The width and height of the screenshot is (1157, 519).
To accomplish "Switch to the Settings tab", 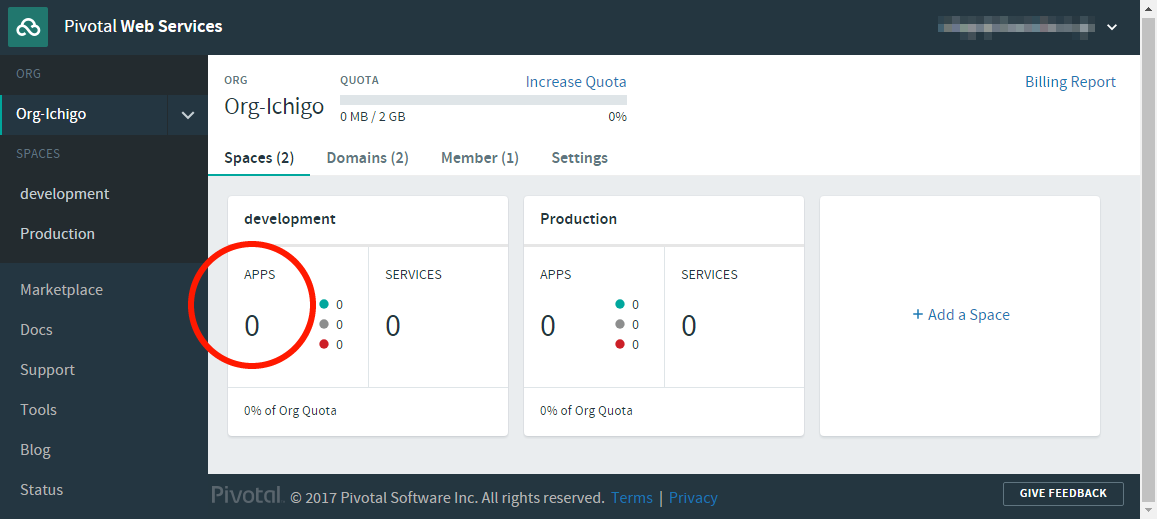I will [579, 158].
